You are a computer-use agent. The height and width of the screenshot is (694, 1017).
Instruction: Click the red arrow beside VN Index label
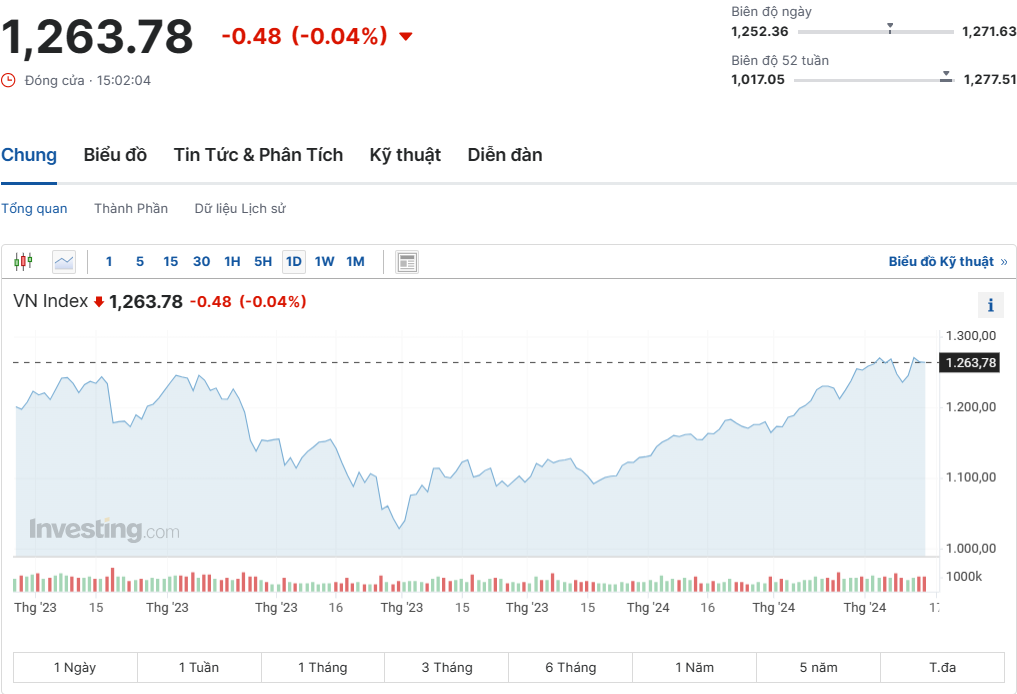coord(99,302)
